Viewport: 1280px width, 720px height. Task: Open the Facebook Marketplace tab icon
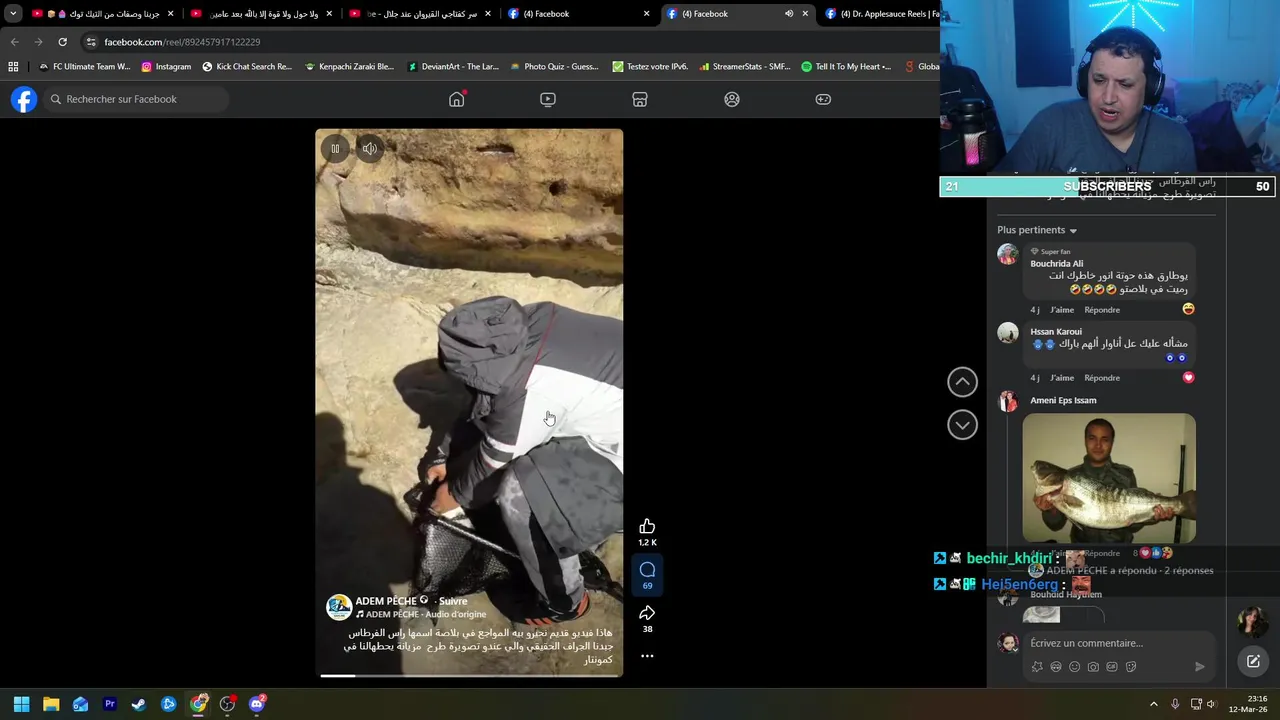tap(640, 99)
